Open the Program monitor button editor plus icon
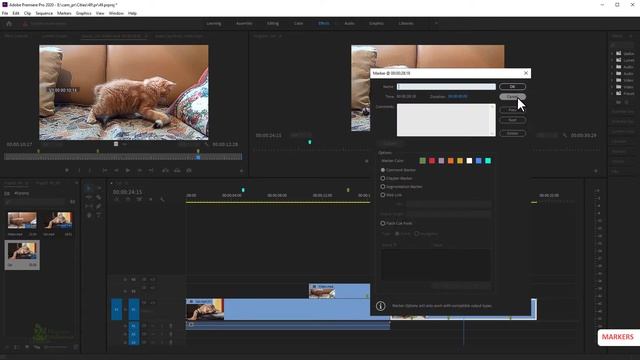The width and height of the screenshot is (640, 360). pyautogui.click(x=596, y=171)
